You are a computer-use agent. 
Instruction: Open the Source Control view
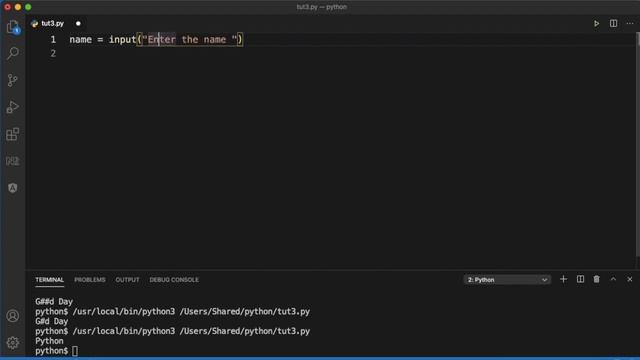click(13, 80)
